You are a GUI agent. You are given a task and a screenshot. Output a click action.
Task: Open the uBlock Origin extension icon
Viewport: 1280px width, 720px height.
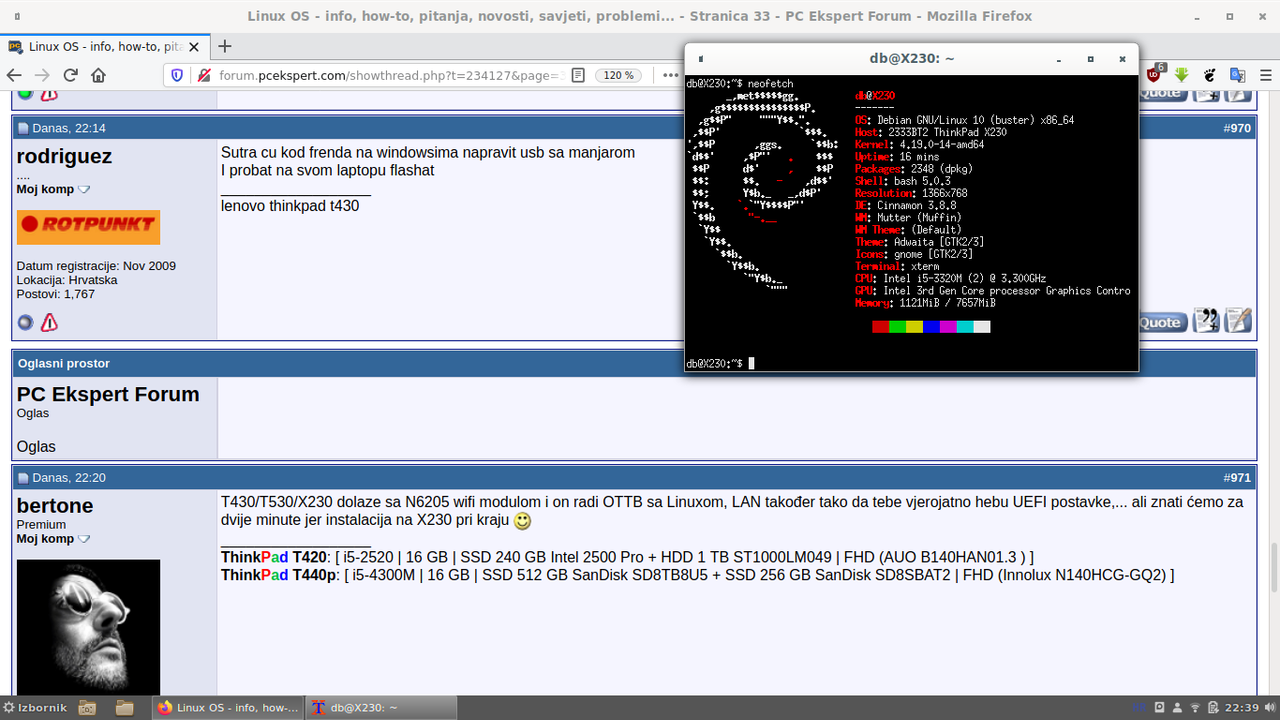pos(1155,75)
